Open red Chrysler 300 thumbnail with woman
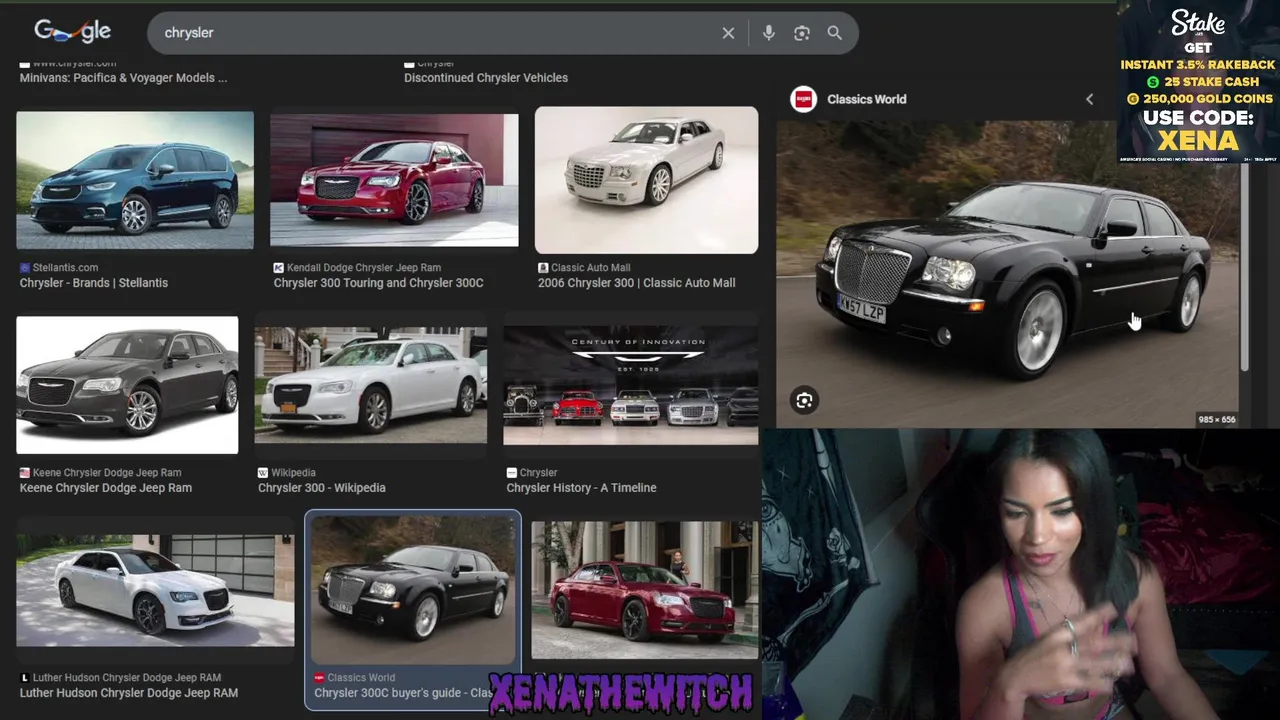The width and height of the screenshot is (1280, 720). coord(645,590)
